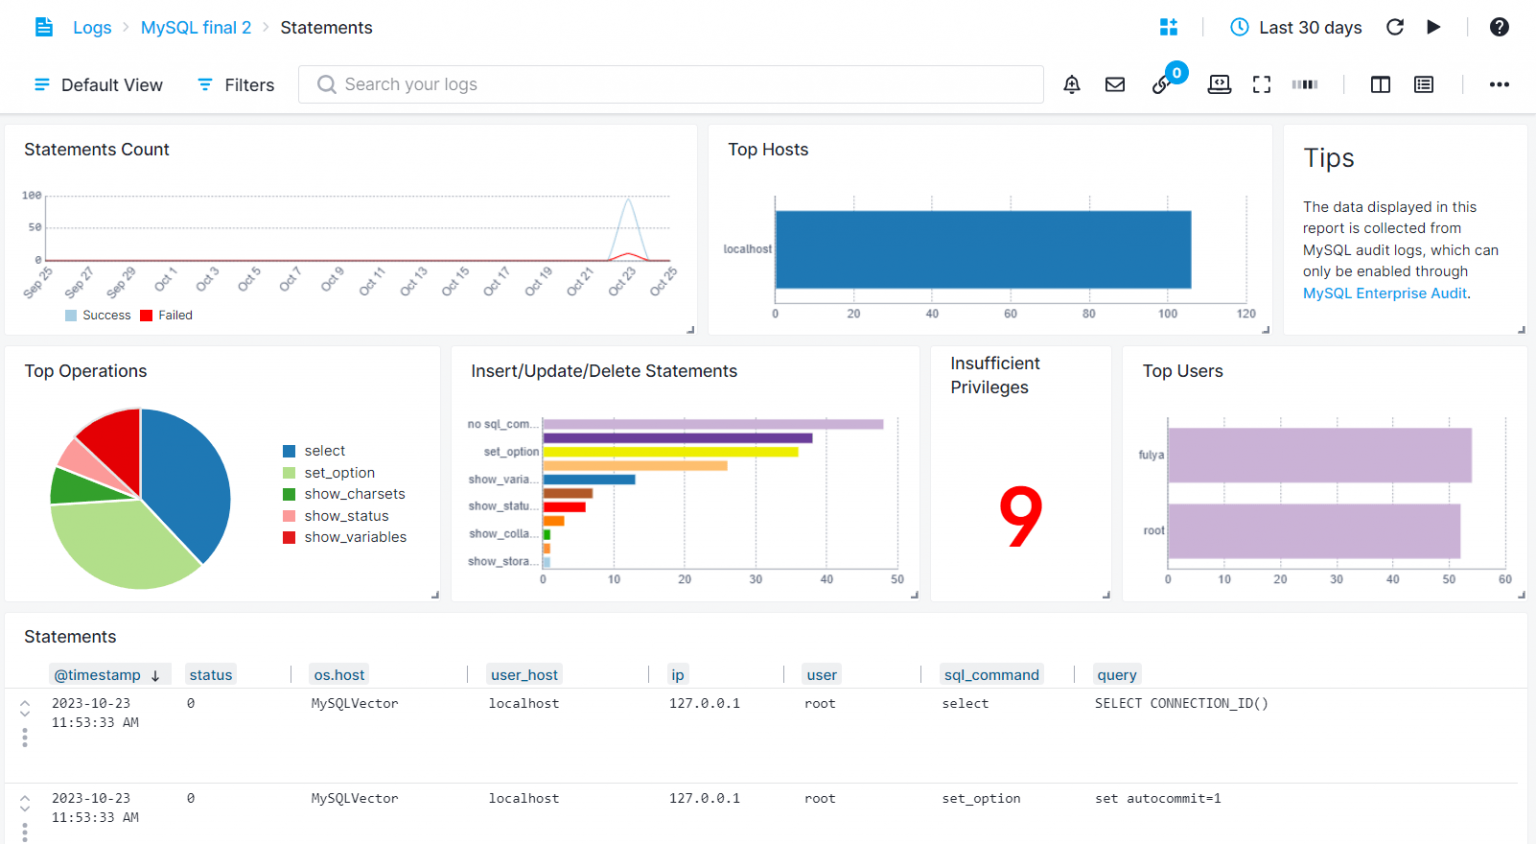Click the select color swatch in legend
This screenshot has width=1536, height=844.
[x=289, y=451]
